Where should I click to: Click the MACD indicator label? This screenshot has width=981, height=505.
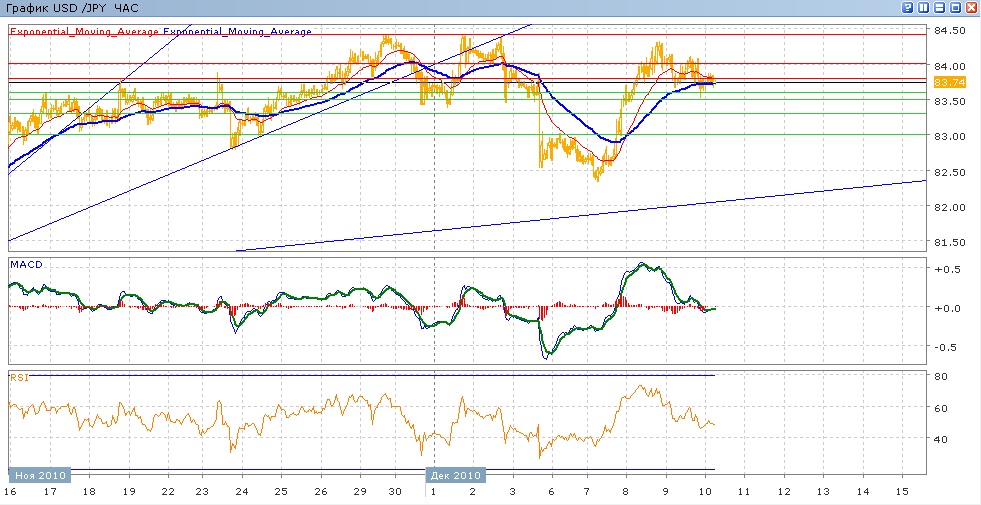coord(25,264)
